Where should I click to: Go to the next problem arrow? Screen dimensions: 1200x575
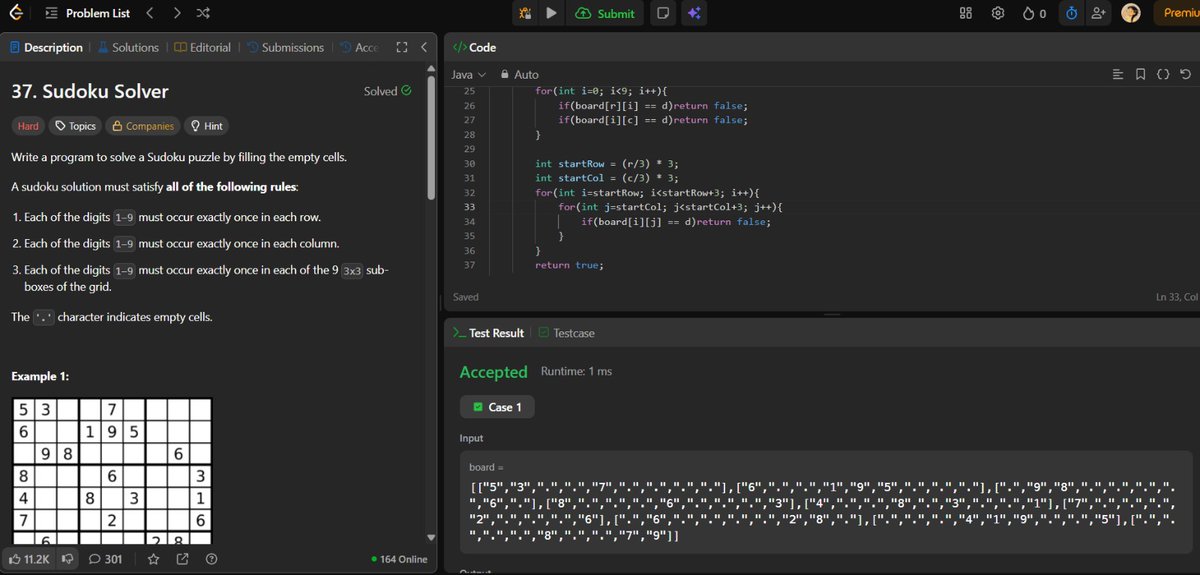[177, 13]
